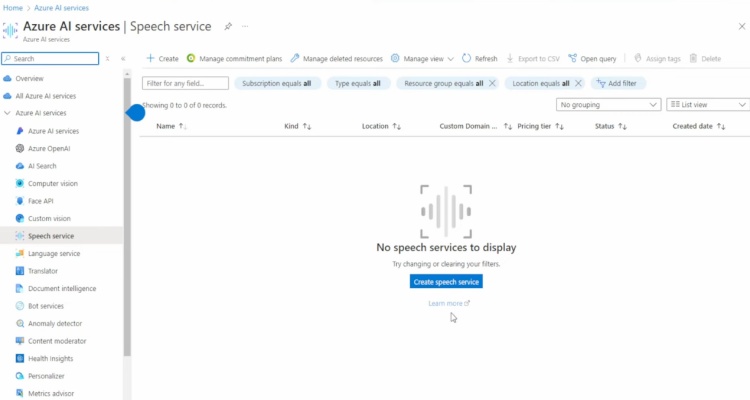Pin the Speech service page

coord(228,27)
